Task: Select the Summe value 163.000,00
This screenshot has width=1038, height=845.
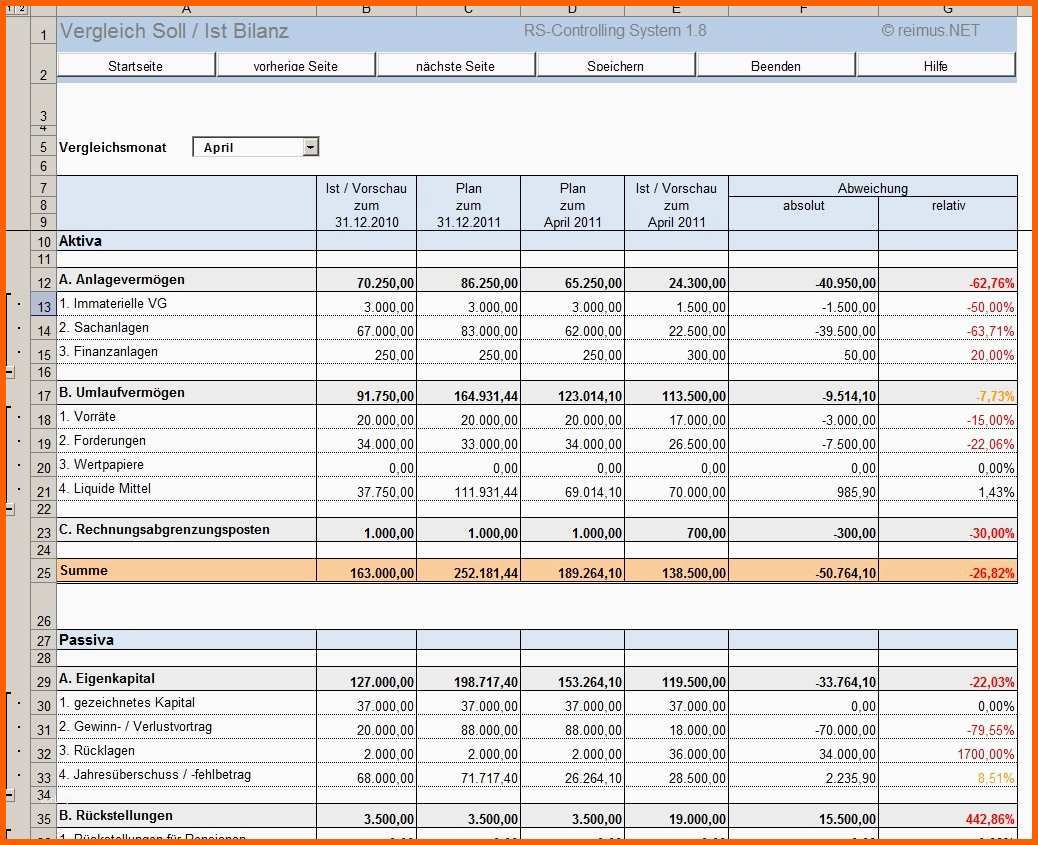Action: pyautogui.click(x=382, y=573)
